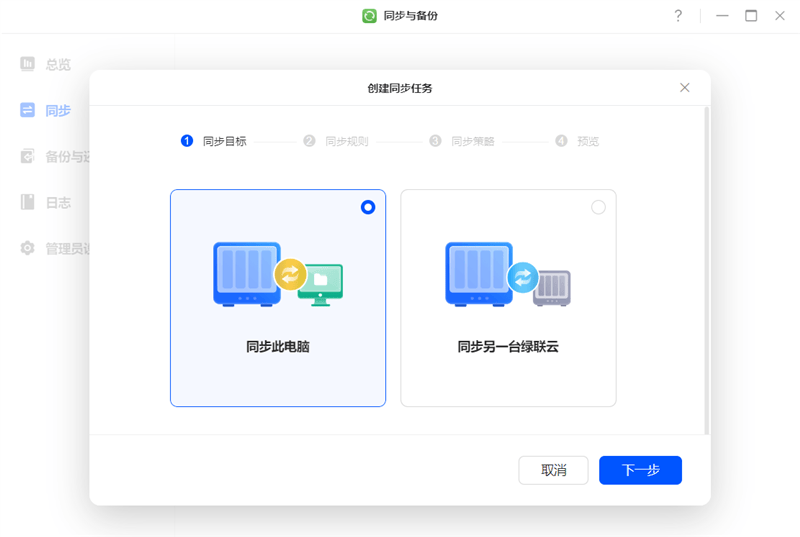The width and height of the screenshot is (800, 537).
Task: Click the dialog's vertical scrollbar
Action: pos(707,270)
